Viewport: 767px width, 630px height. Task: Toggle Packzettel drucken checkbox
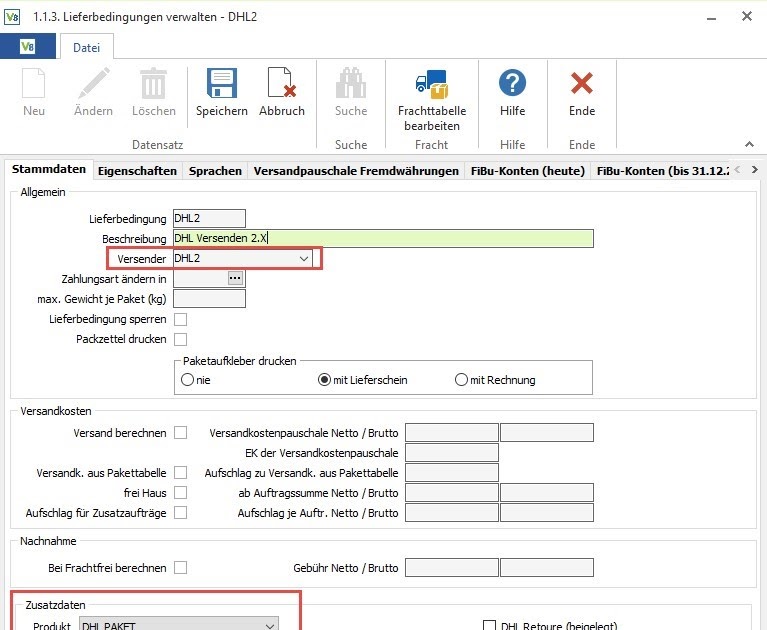tap(180, 339)
